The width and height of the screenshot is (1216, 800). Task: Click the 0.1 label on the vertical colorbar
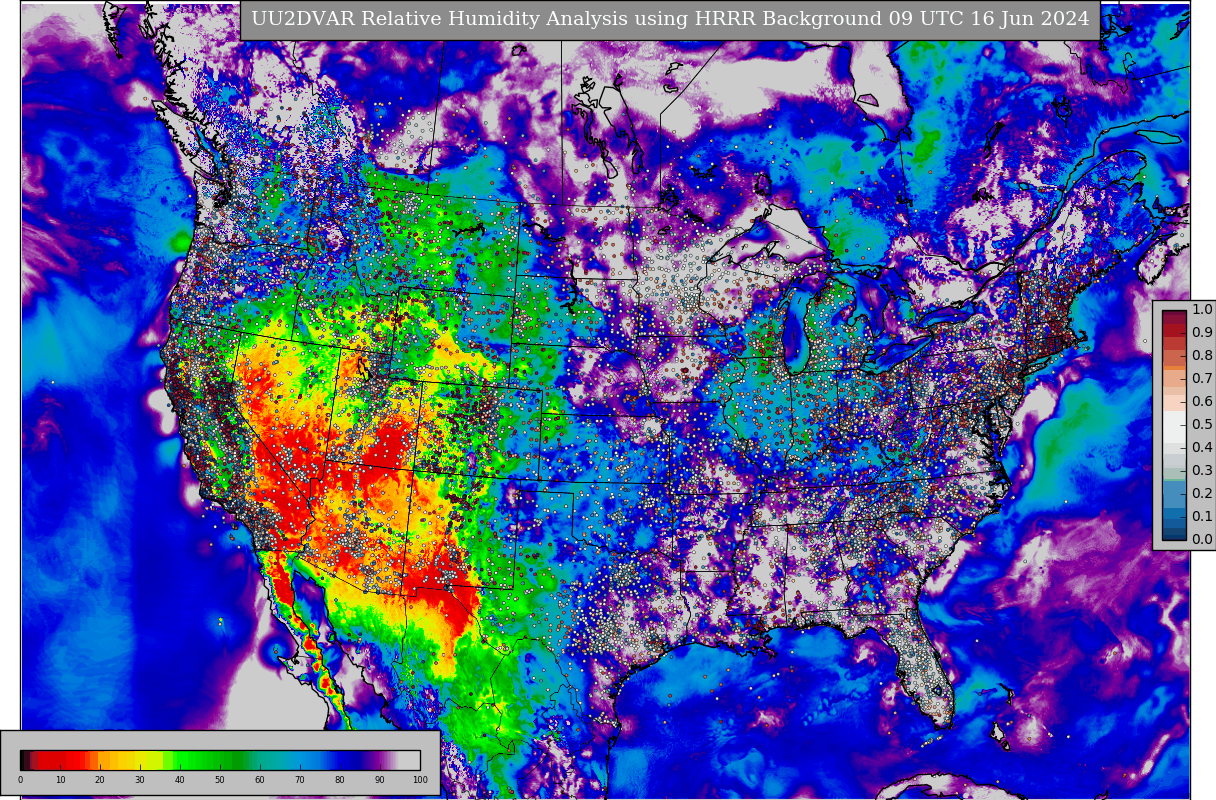click(1202, 516)
